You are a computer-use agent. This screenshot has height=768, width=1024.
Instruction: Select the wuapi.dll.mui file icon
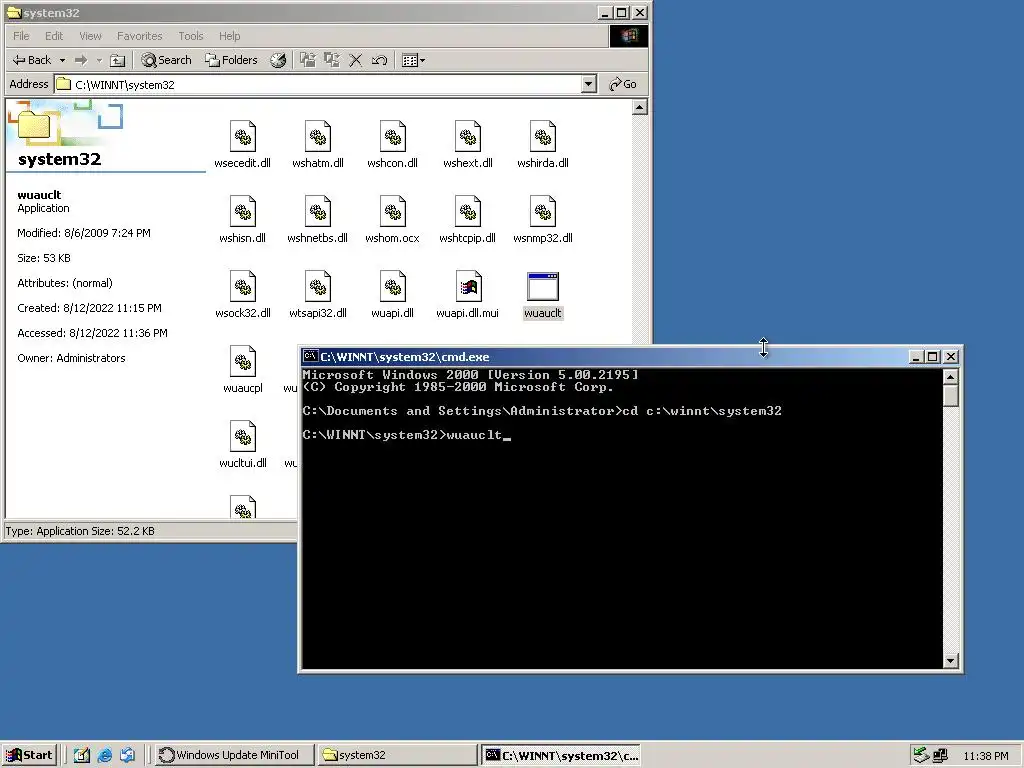coord(468,287)
